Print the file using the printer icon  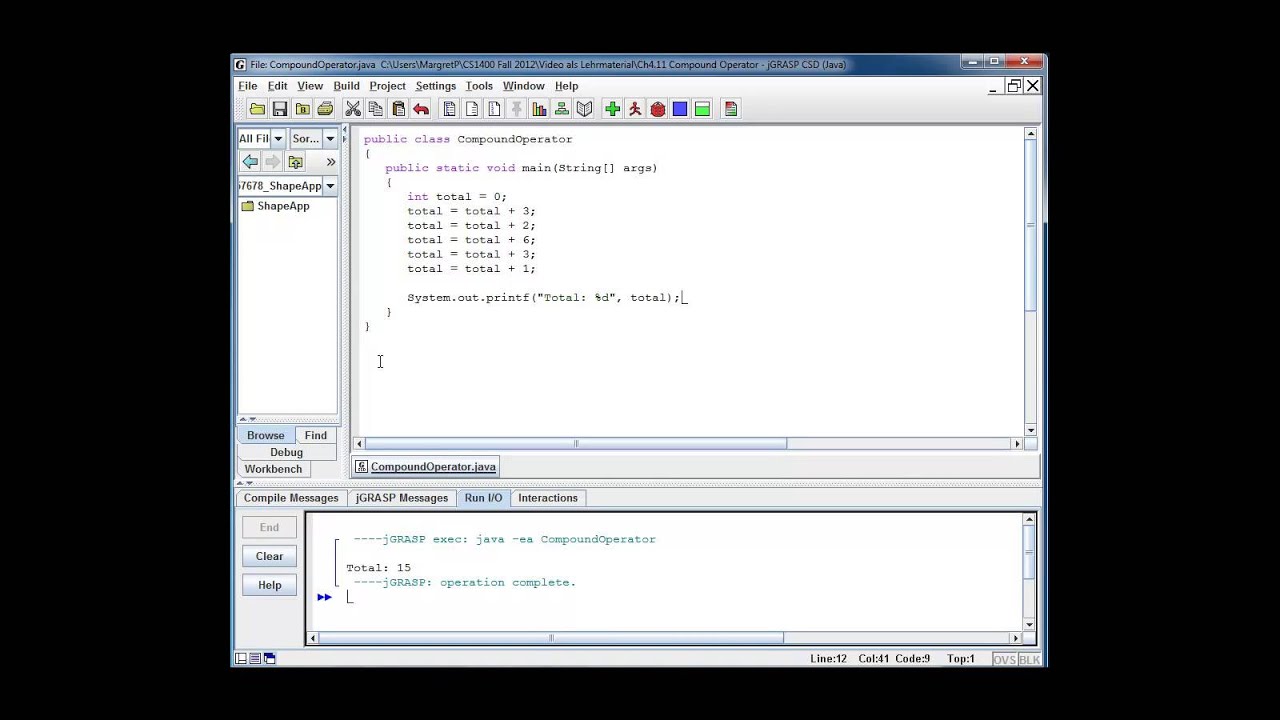[325, 109]
